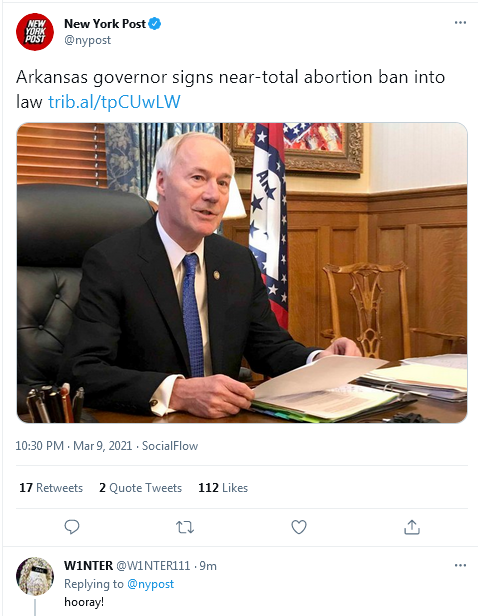Click the retweet arrows icon
478x616 pixels.
(x=185, y=527)
